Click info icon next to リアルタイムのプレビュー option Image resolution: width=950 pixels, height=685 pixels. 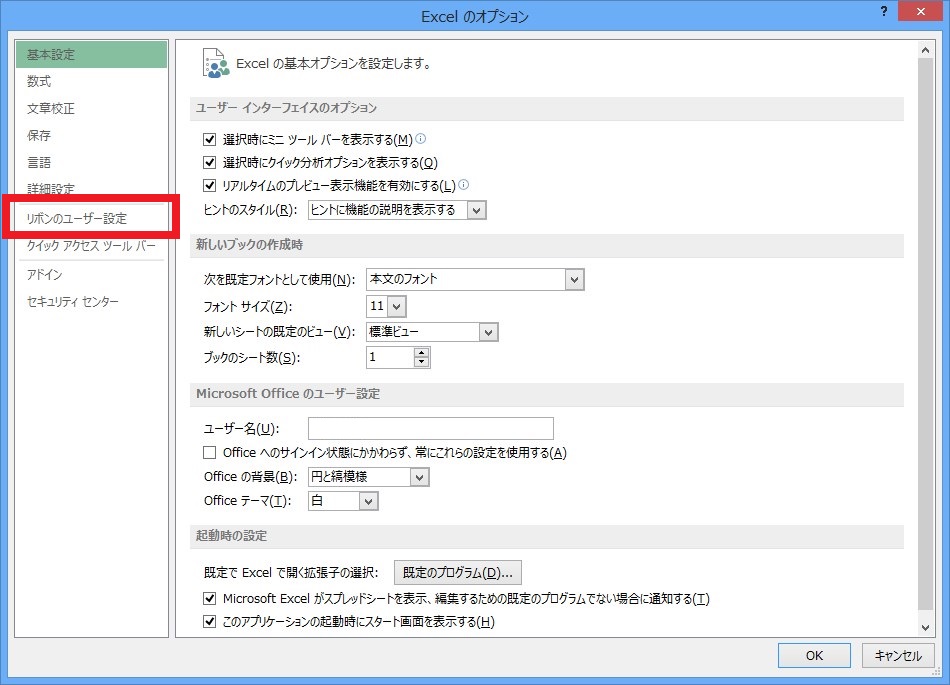(x=463, y=185)
